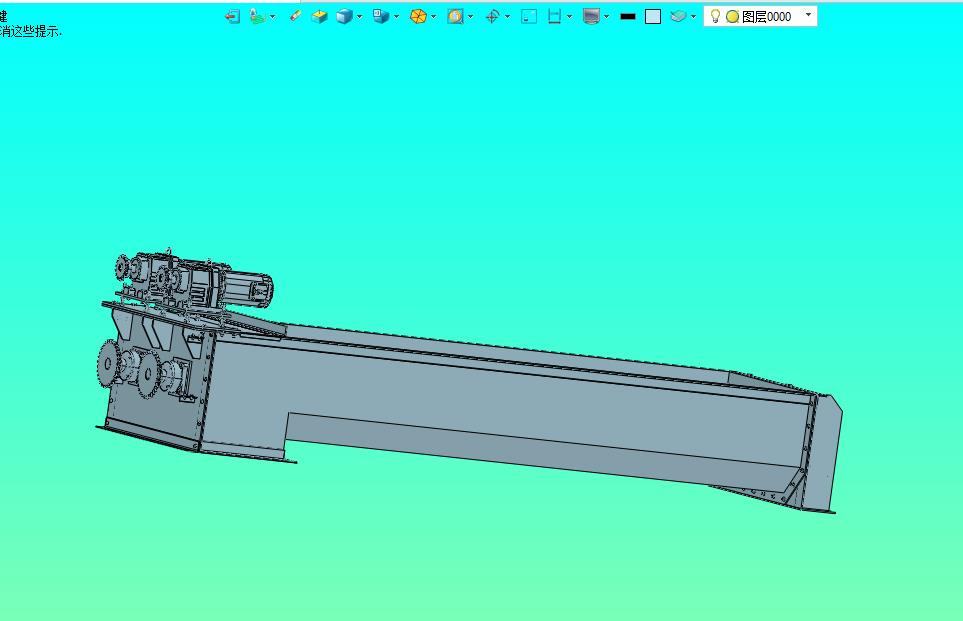Open the 图层0000 layer dropdown
This screenshot has width=963, height=621.
tap(808, 15)
